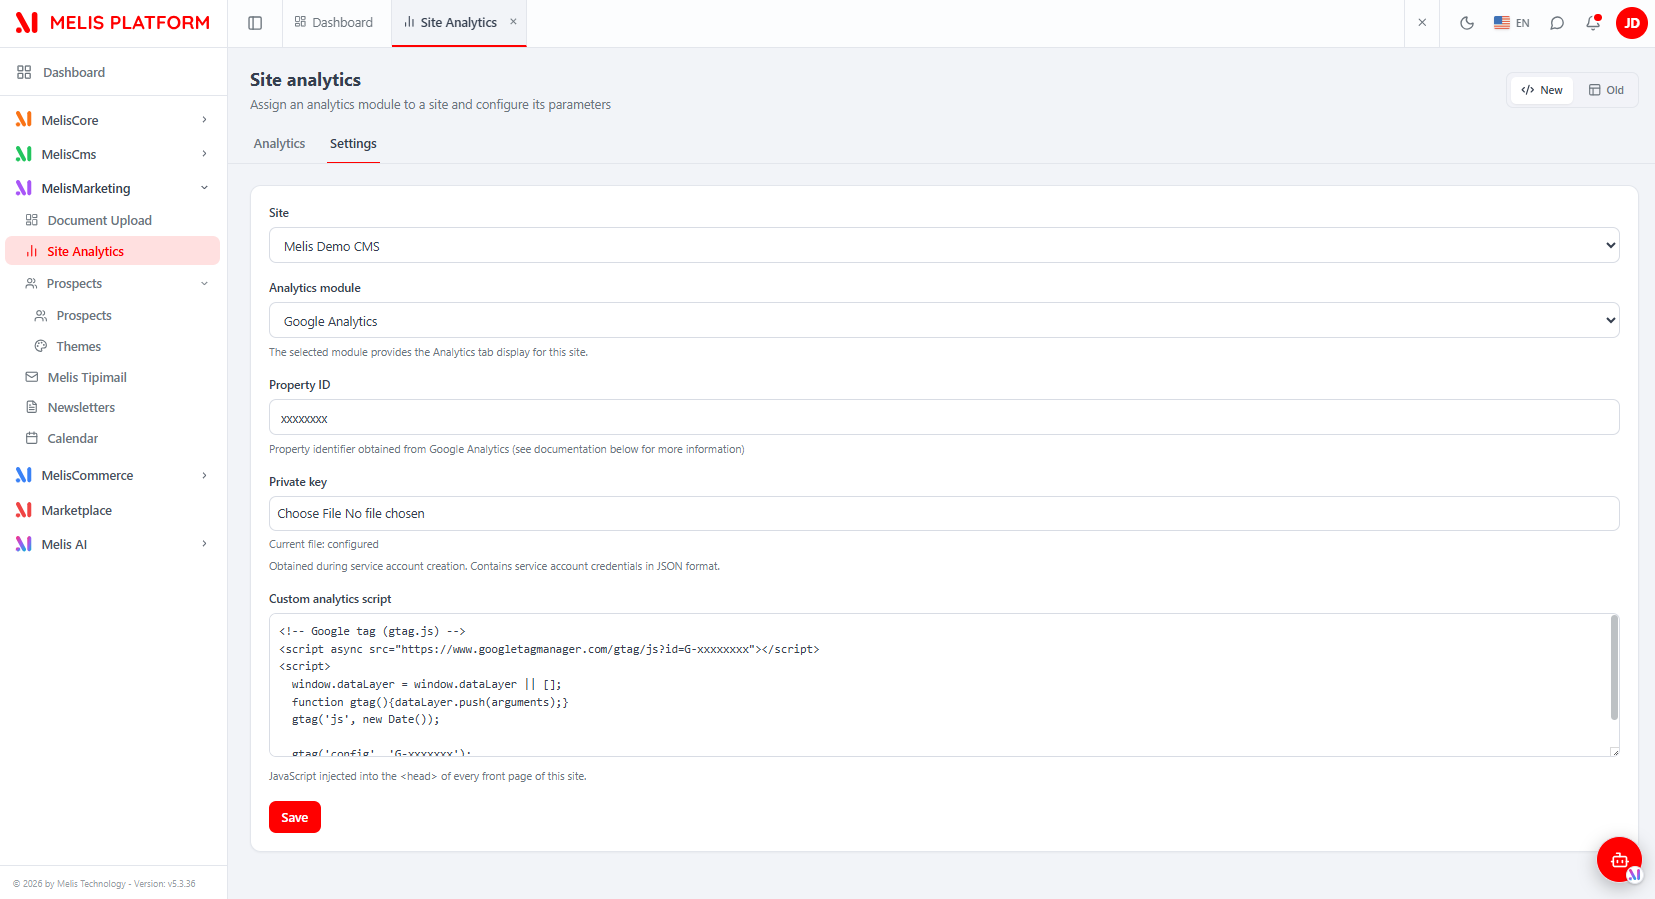Click the Save button
The height and width of the screenshot is (899, 1655).
pos(295,817)
